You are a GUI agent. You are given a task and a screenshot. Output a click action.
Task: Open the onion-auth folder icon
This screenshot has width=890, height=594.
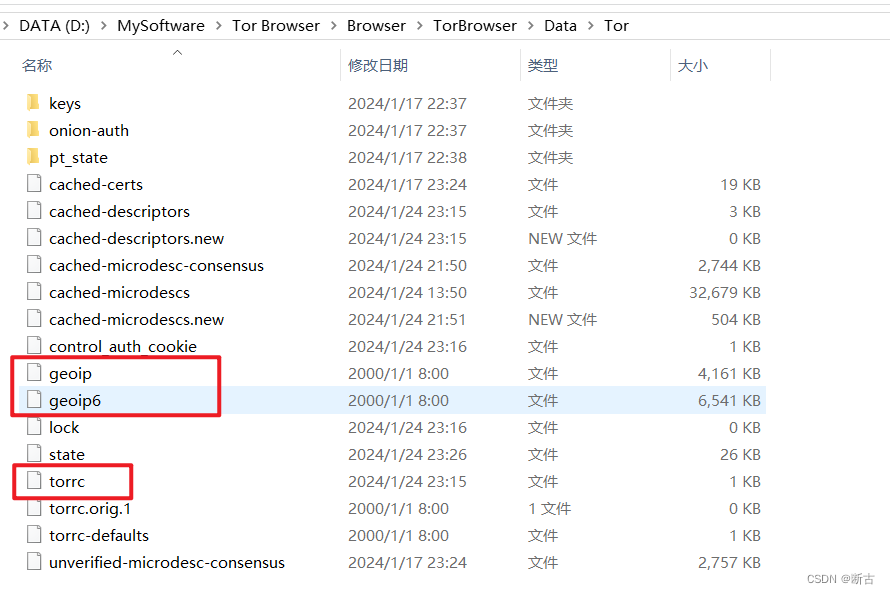pyautogui.click(x=33, y=129)
